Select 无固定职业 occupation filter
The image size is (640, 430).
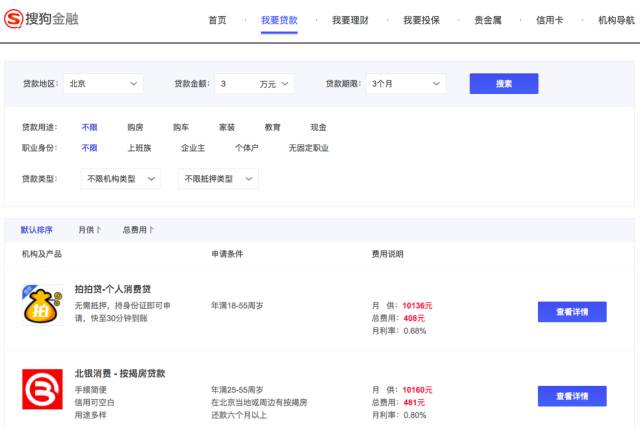click(x=309, y=148)
